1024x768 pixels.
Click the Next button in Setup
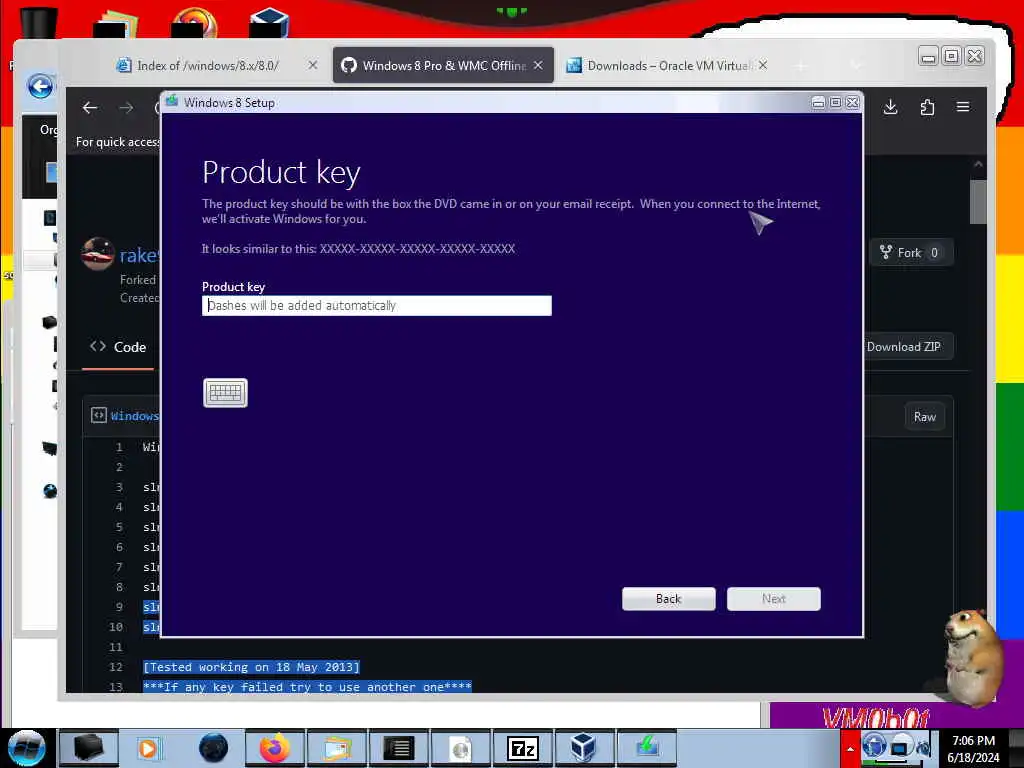[x=774, y=599]
